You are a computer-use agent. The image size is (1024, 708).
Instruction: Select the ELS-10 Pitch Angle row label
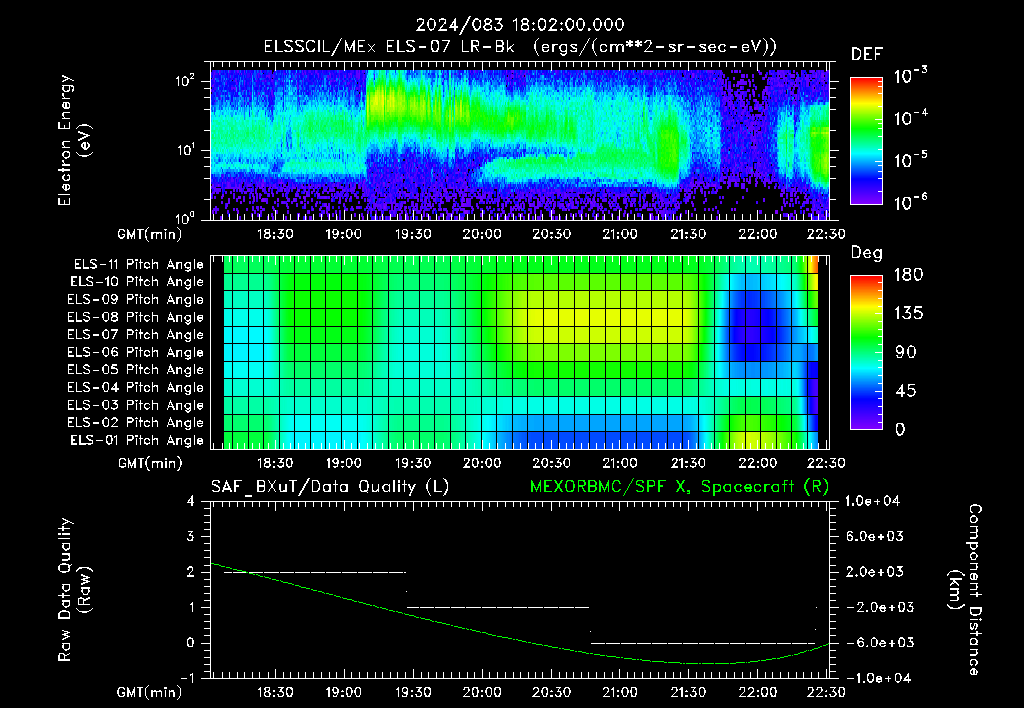tap(137, 282)
